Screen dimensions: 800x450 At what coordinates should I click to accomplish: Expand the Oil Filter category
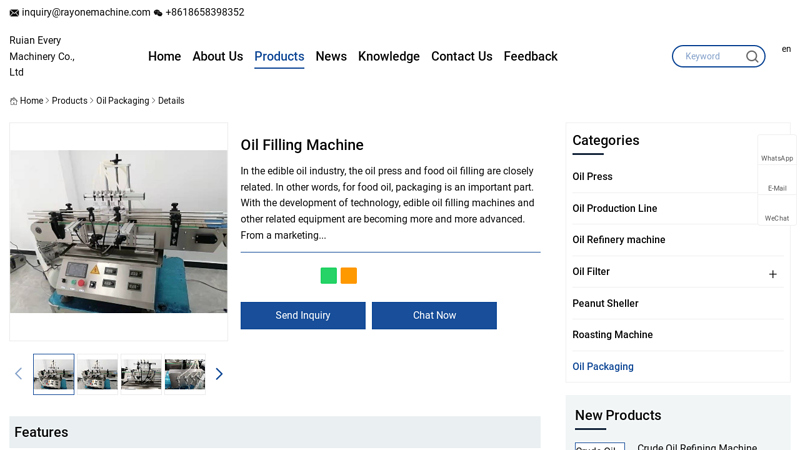772,274
